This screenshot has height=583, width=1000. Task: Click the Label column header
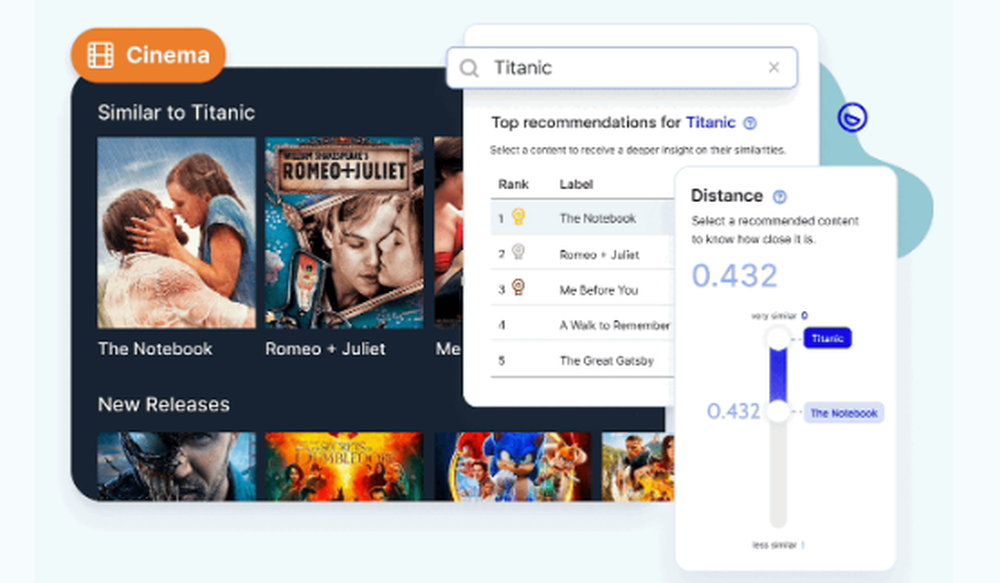(x=576, y=184)
